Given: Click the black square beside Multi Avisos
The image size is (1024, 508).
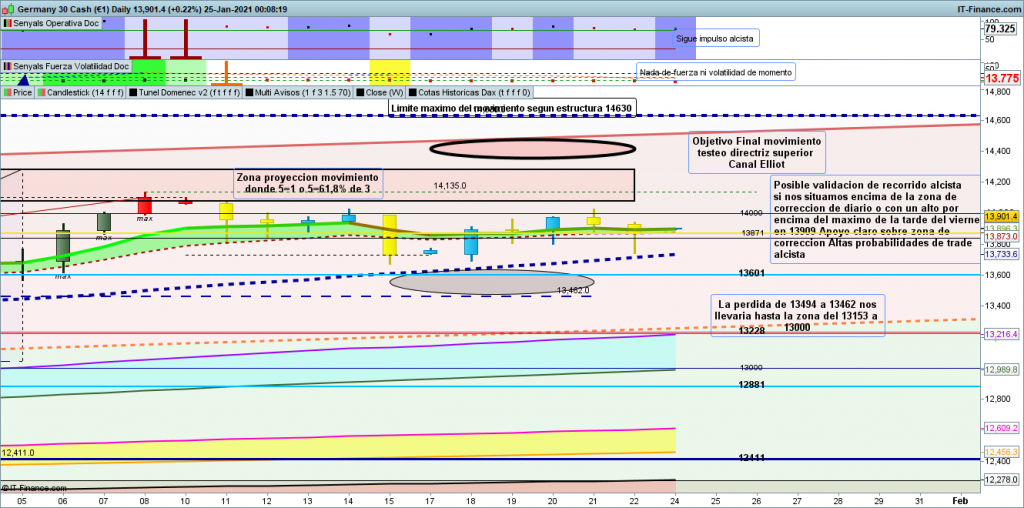Looking at the screenshot, I should coord(249,92).
